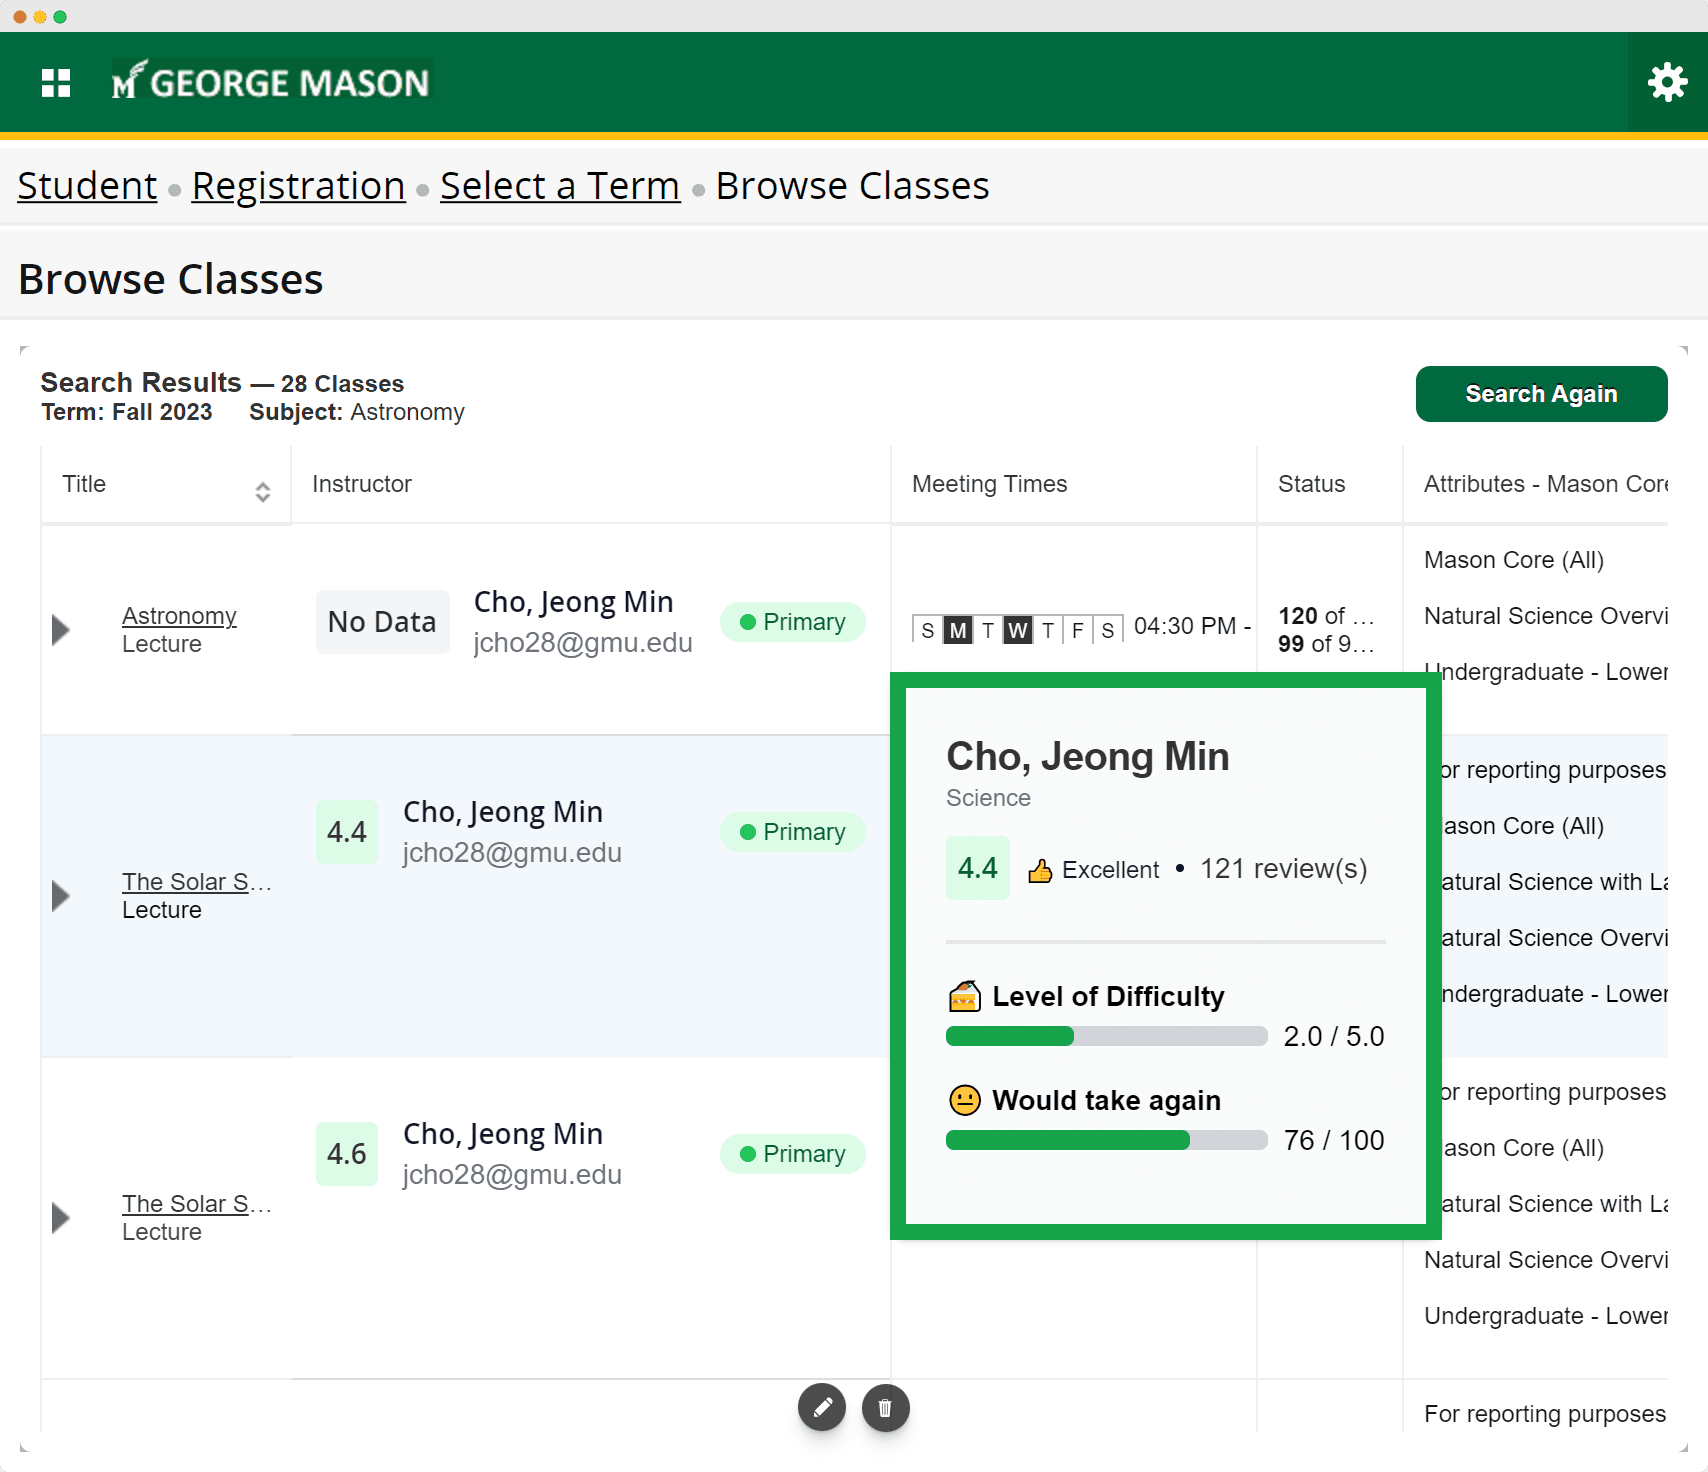
Task: Click the cake Level of Difficulty icon
Action: pos(964,996)
